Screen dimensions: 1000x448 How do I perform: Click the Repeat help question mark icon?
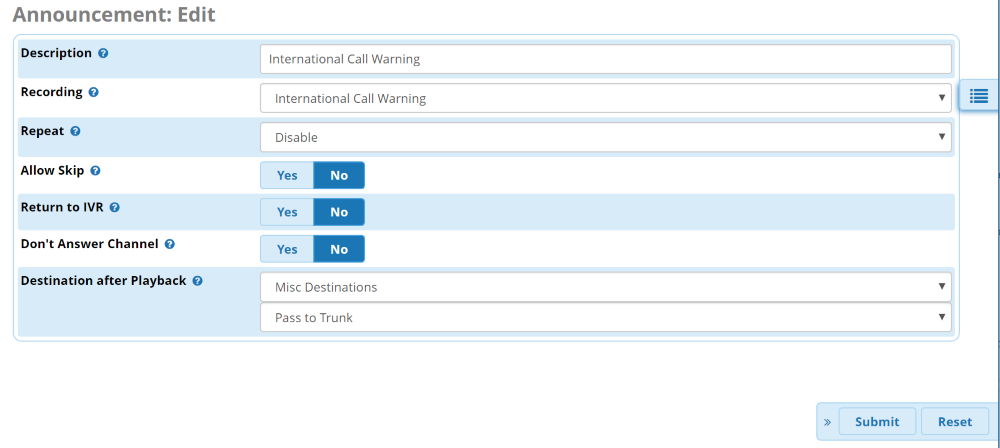(75, 131)
